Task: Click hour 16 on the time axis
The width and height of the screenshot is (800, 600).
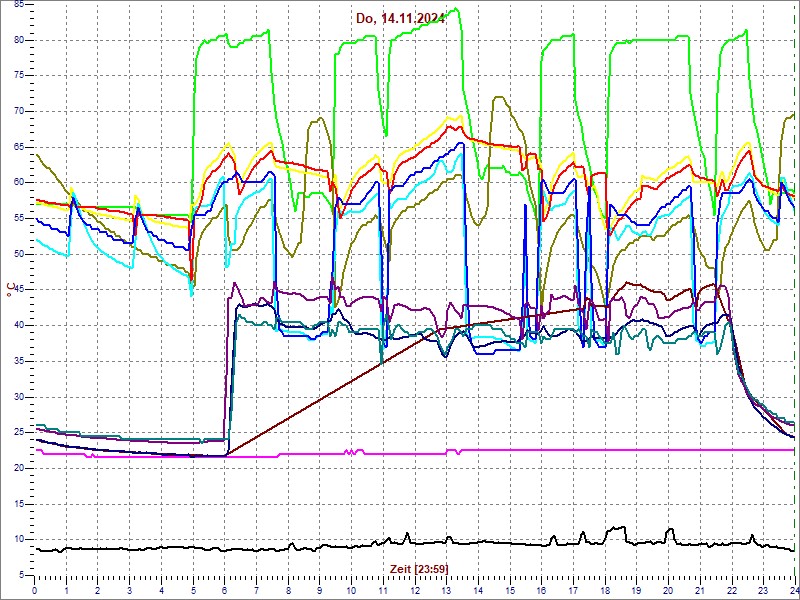Action: pyautogui.click(x=541, y=590)
